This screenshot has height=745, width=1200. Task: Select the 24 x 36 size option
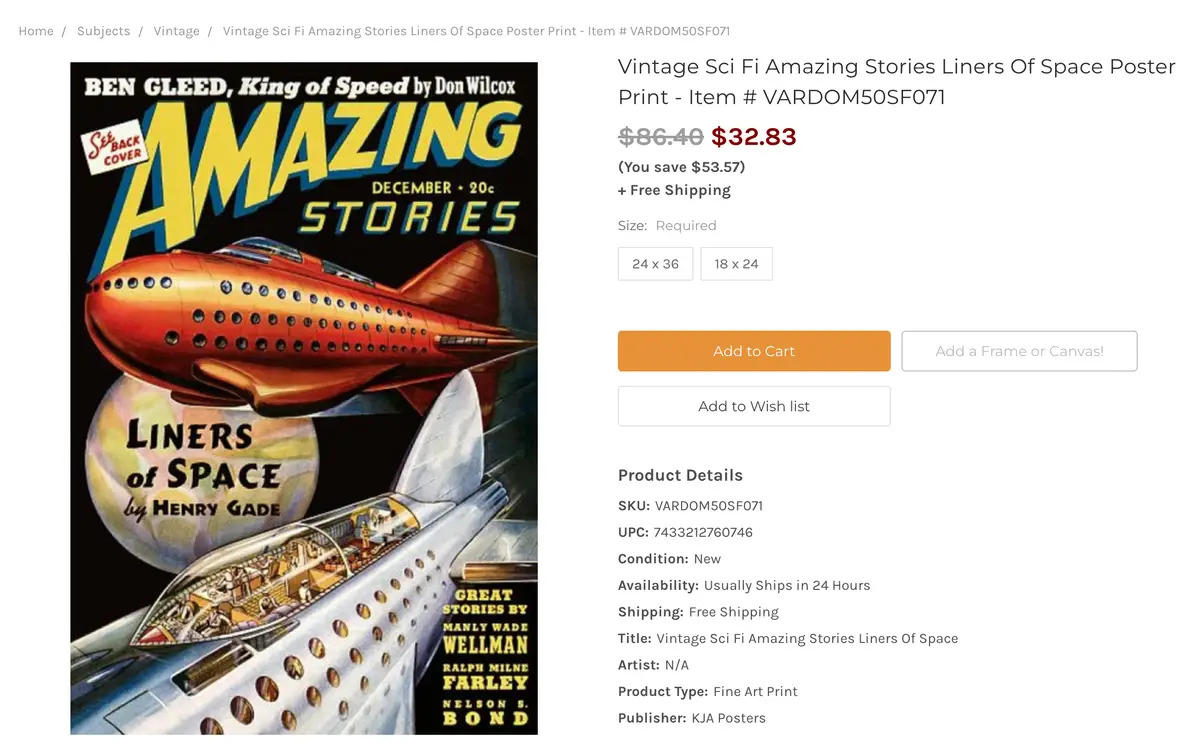coord(655,264)
